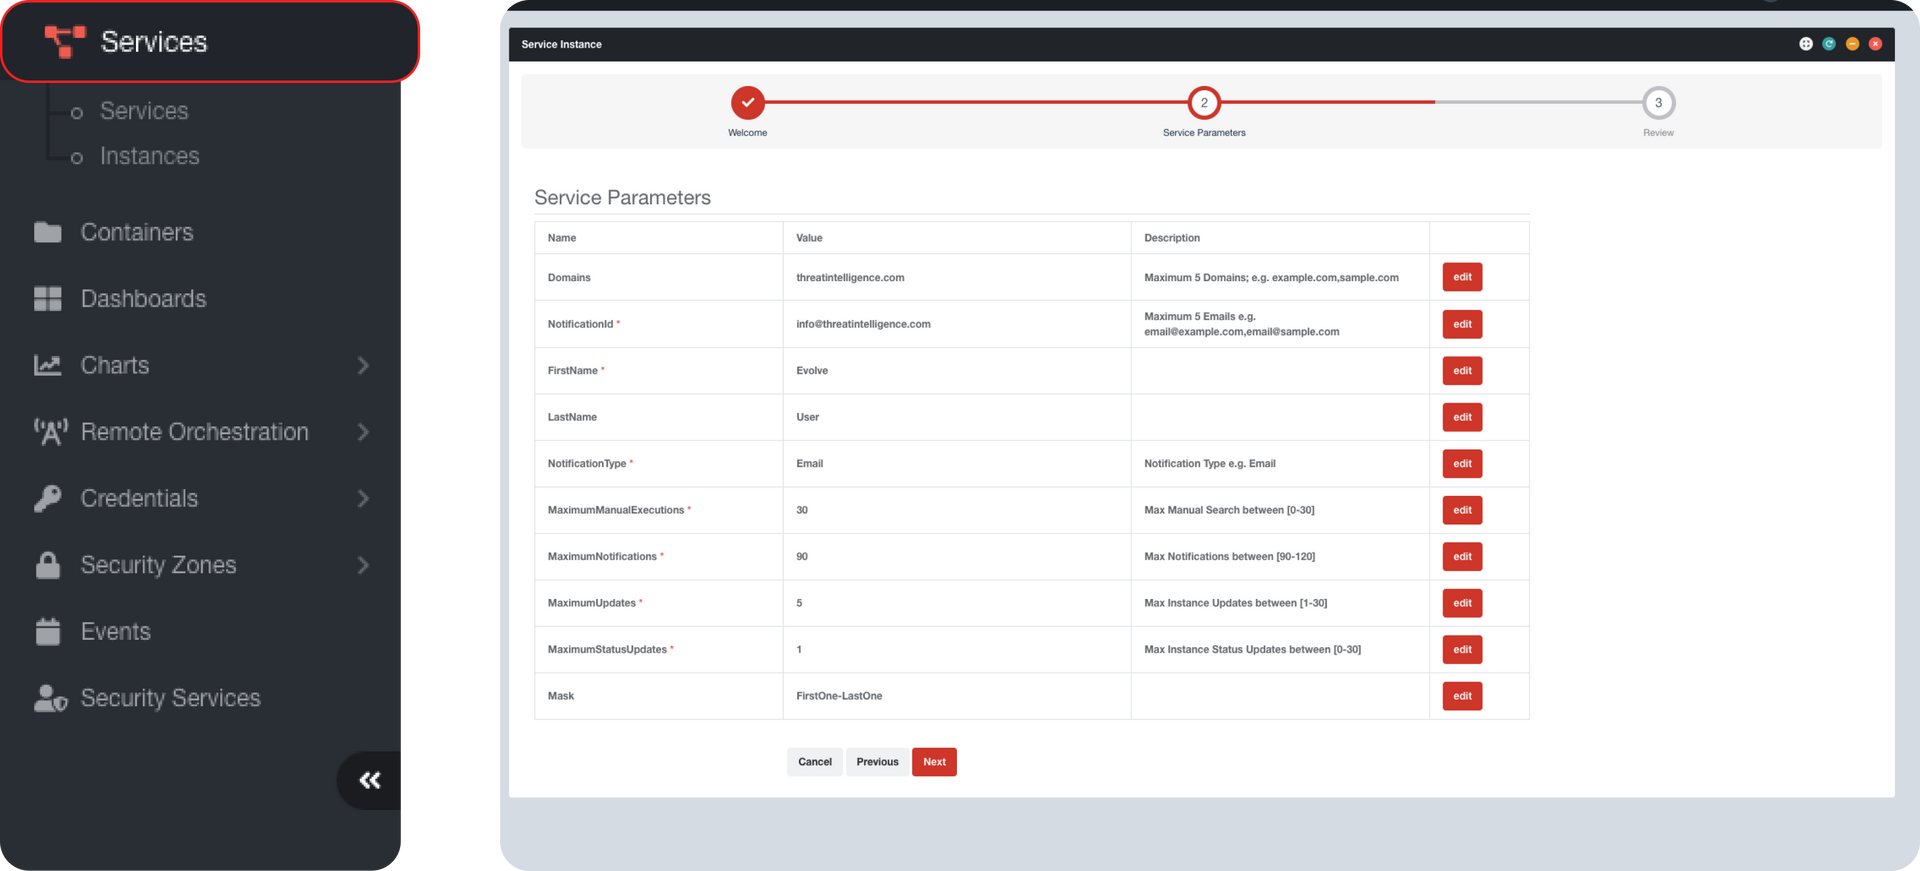Screen dimensions: 1920x871
Task: Expand the Remote Orchestration chevron
Action: pyautogui.click(x=363, y=432)
